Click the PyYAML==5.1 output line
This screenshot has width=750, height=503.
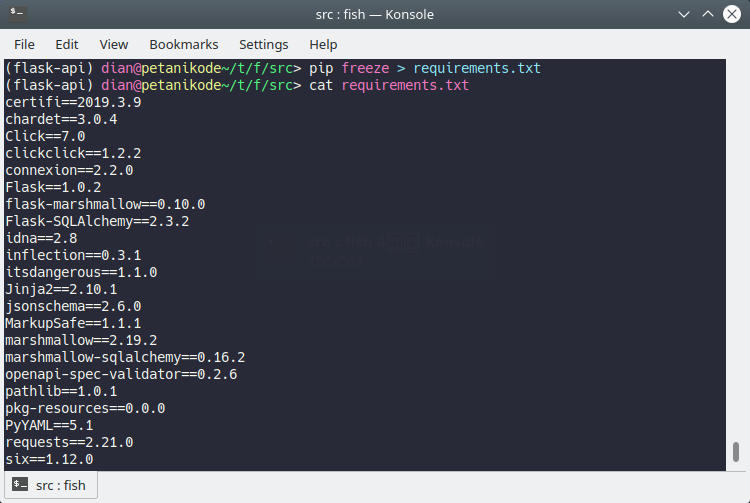[x=49, y=425]
